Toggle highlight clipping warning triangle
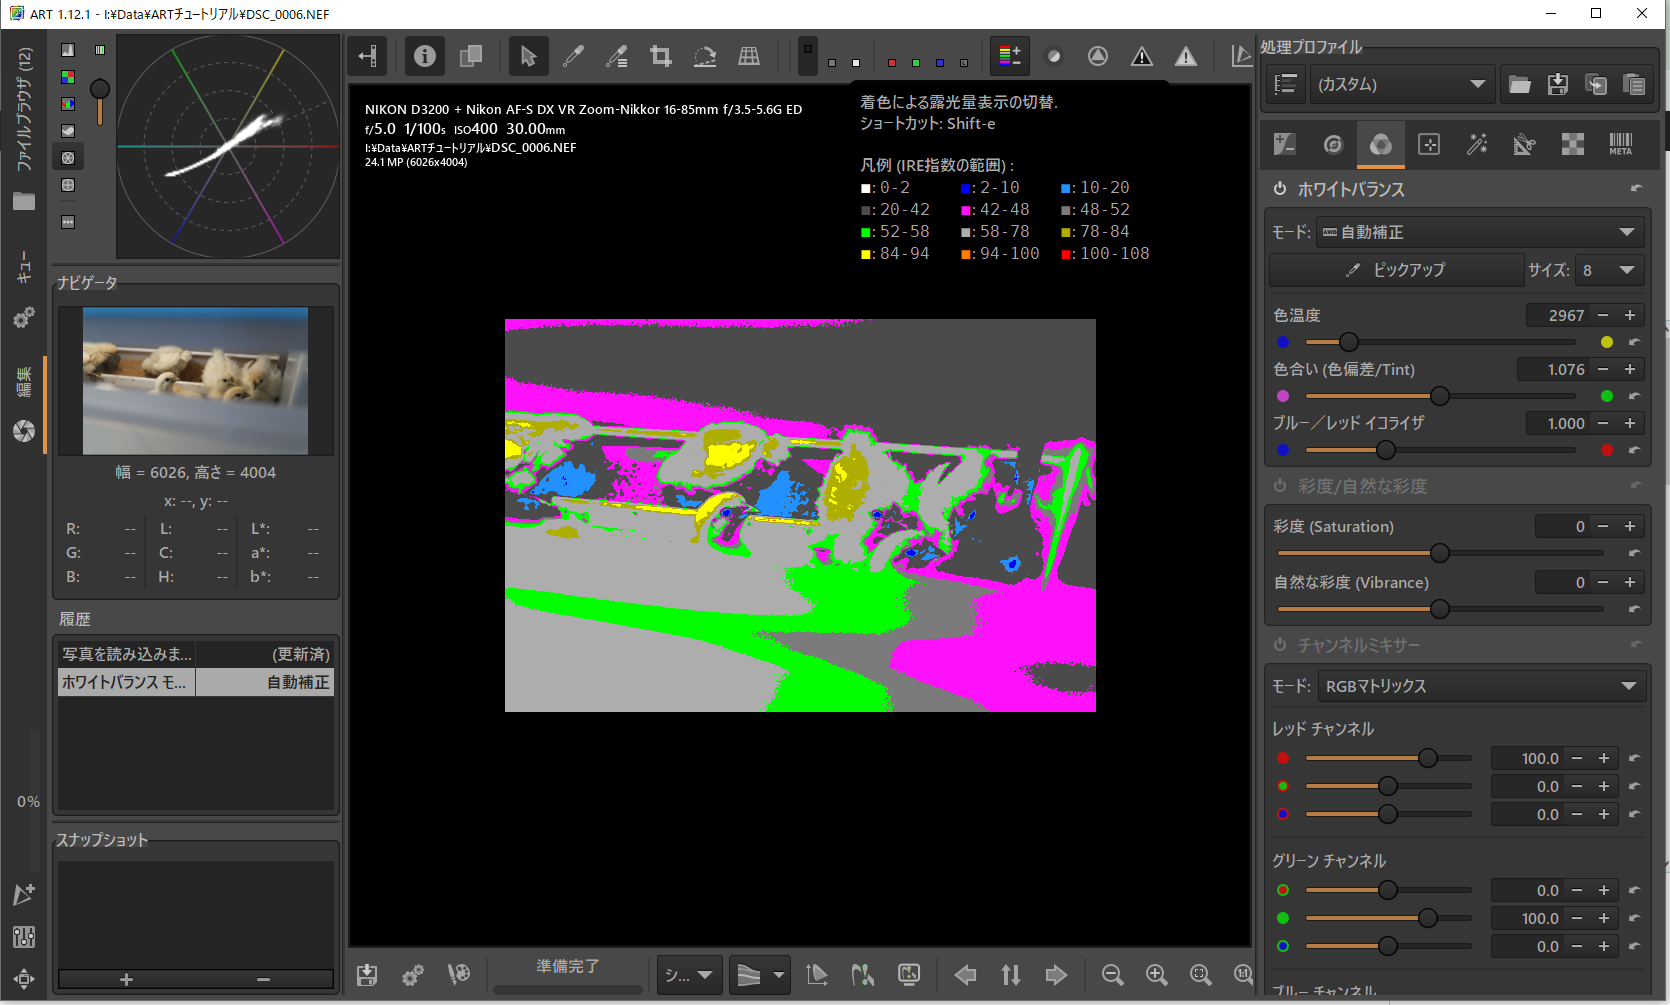This screenshot has height=1005, width=1670. (x=1186, y=56)
